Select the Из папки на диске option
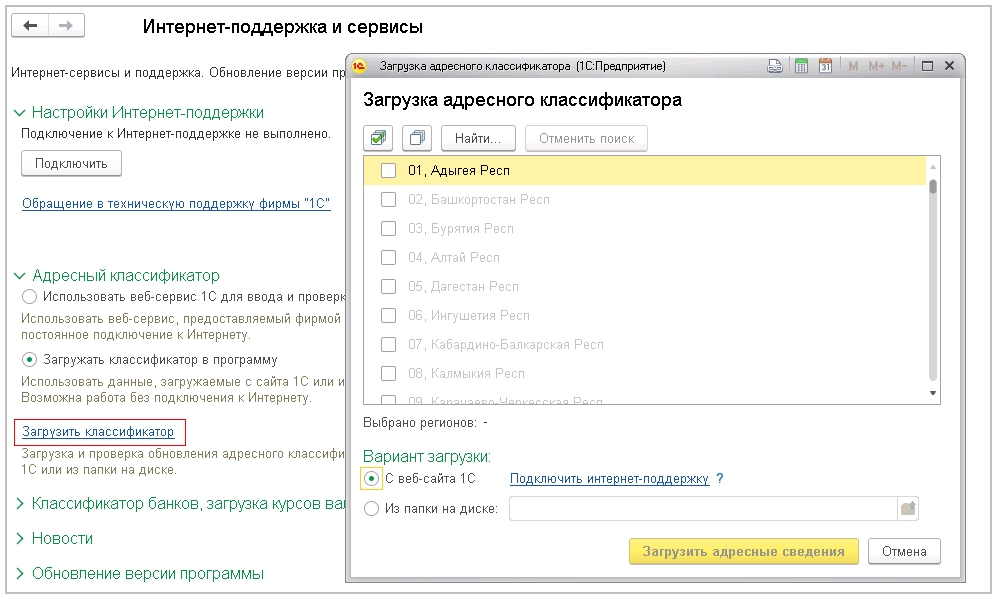 click(x=372, y=509)
